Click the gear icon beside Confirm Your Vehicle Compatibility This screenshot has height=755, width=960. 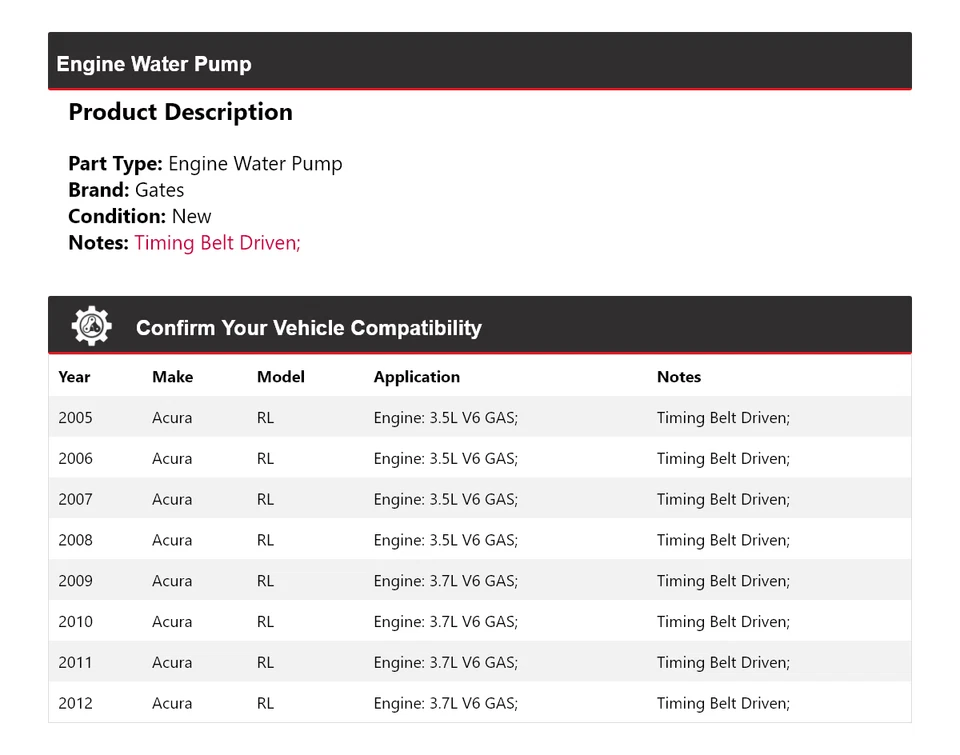(91, 326)
